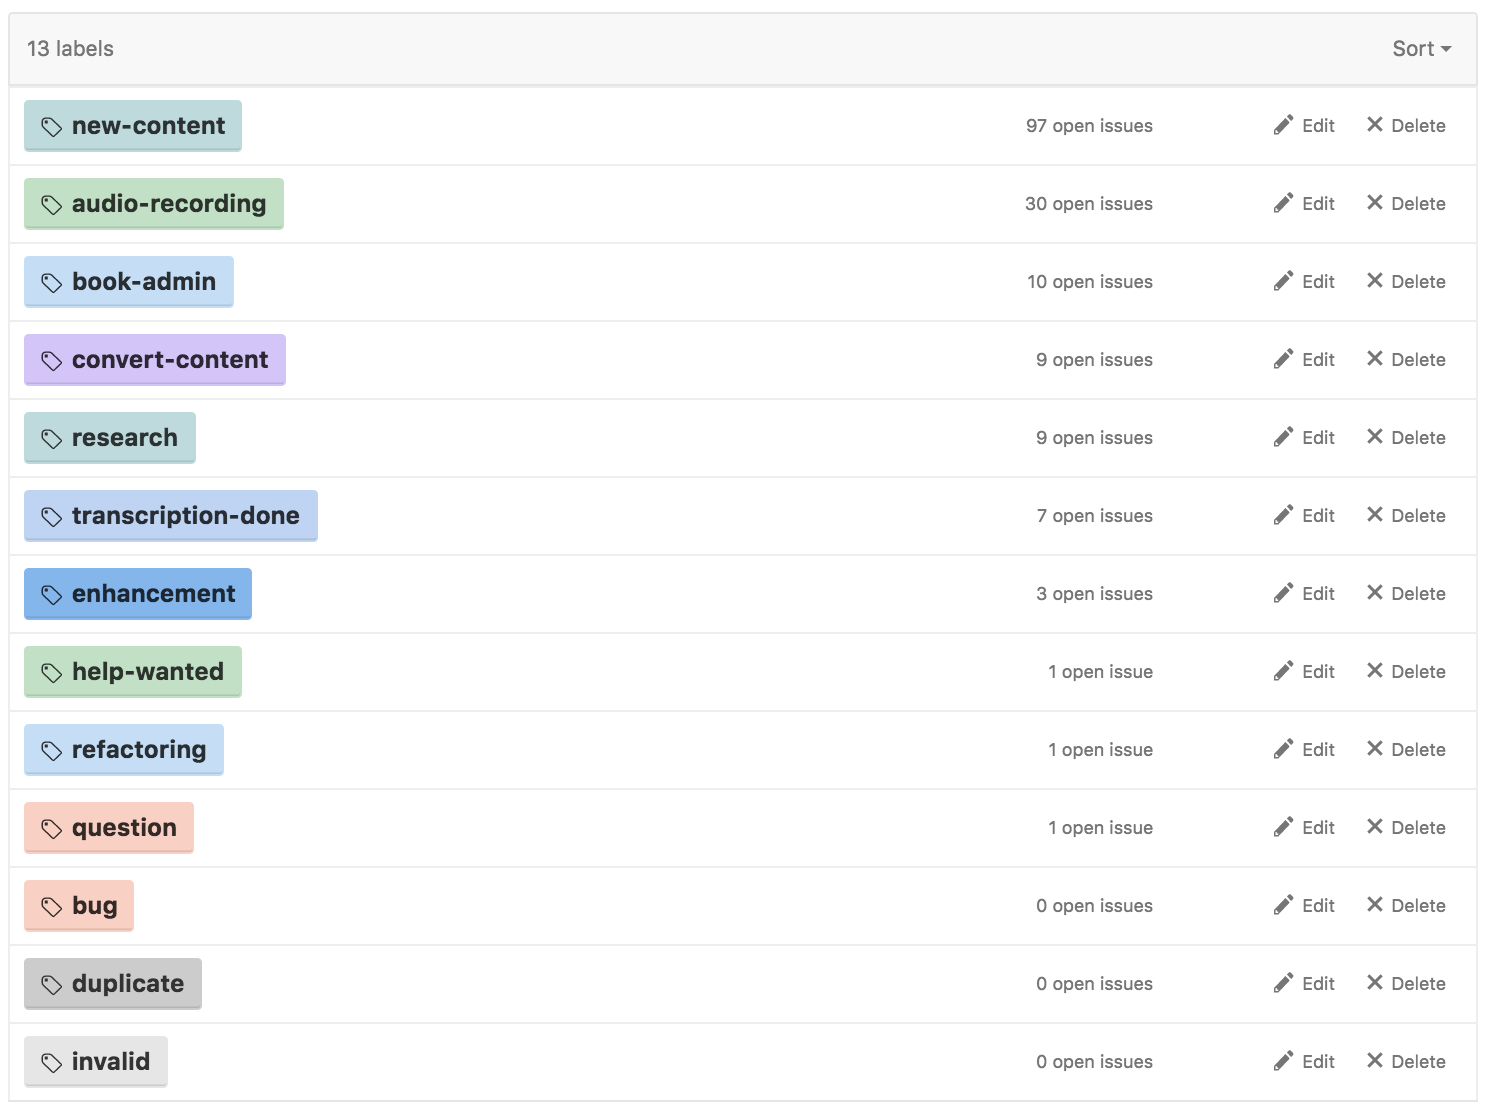Screen dimensions: 1496x1118
Task: Select the blue enhancement label badge
Action: pos(138,594)
